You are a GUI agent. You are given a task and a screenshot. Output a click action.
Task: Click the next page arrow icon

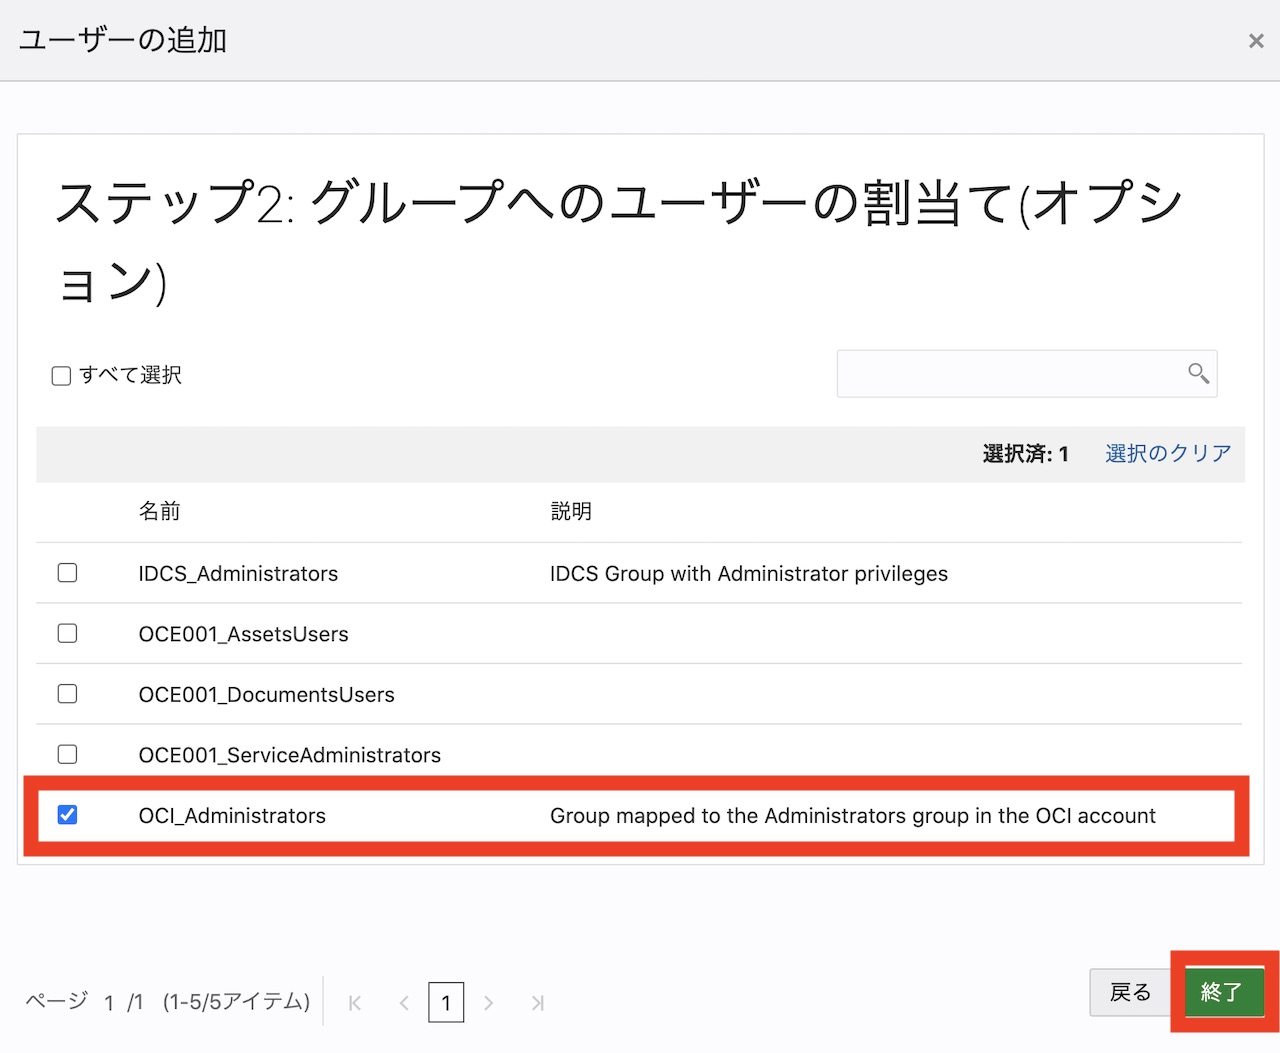click(x=489, y=1002)
